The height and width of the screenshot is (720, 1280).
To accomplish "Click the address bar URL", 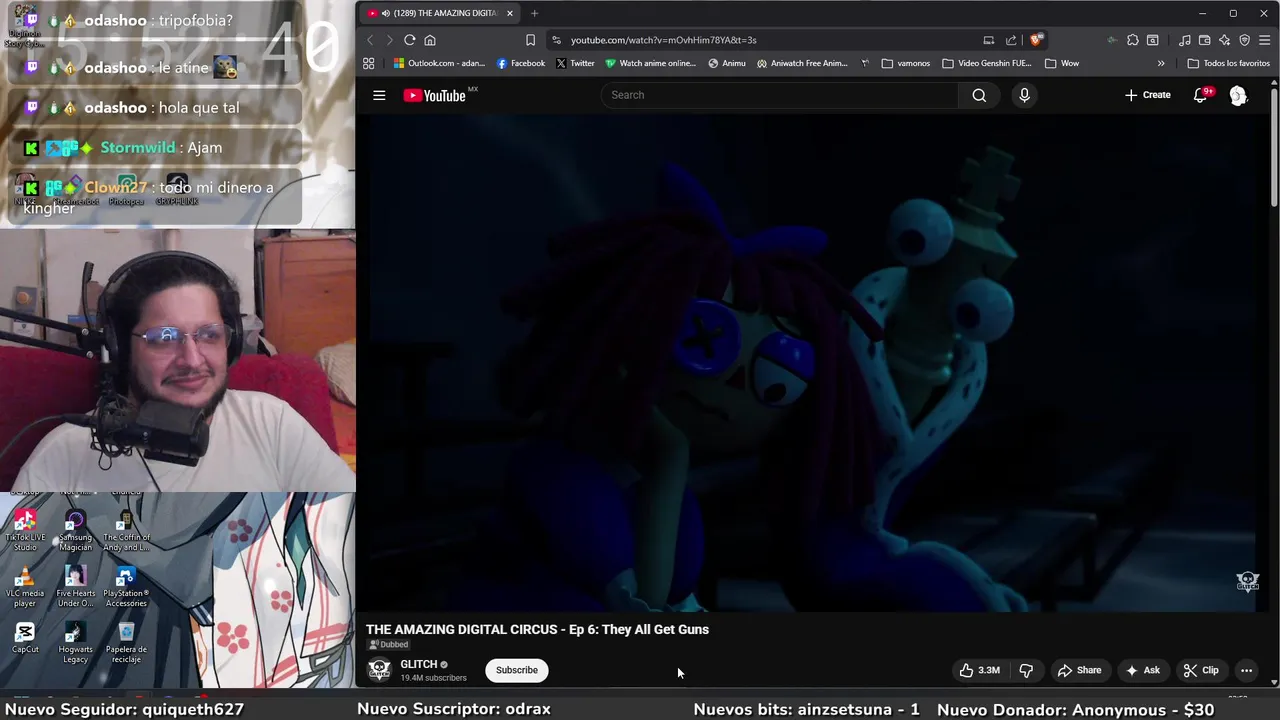I will 663,40.
